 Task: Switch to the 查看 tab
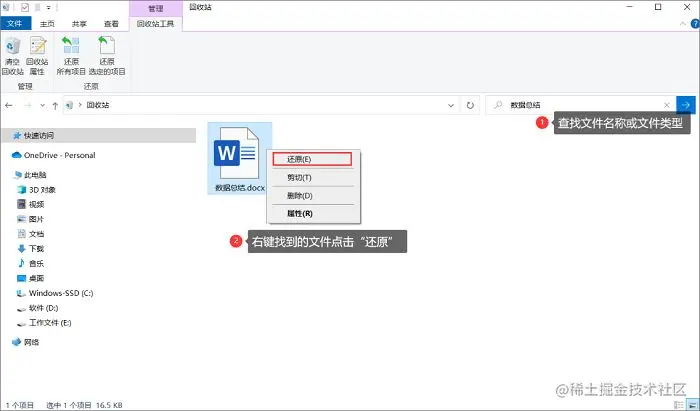111,24
